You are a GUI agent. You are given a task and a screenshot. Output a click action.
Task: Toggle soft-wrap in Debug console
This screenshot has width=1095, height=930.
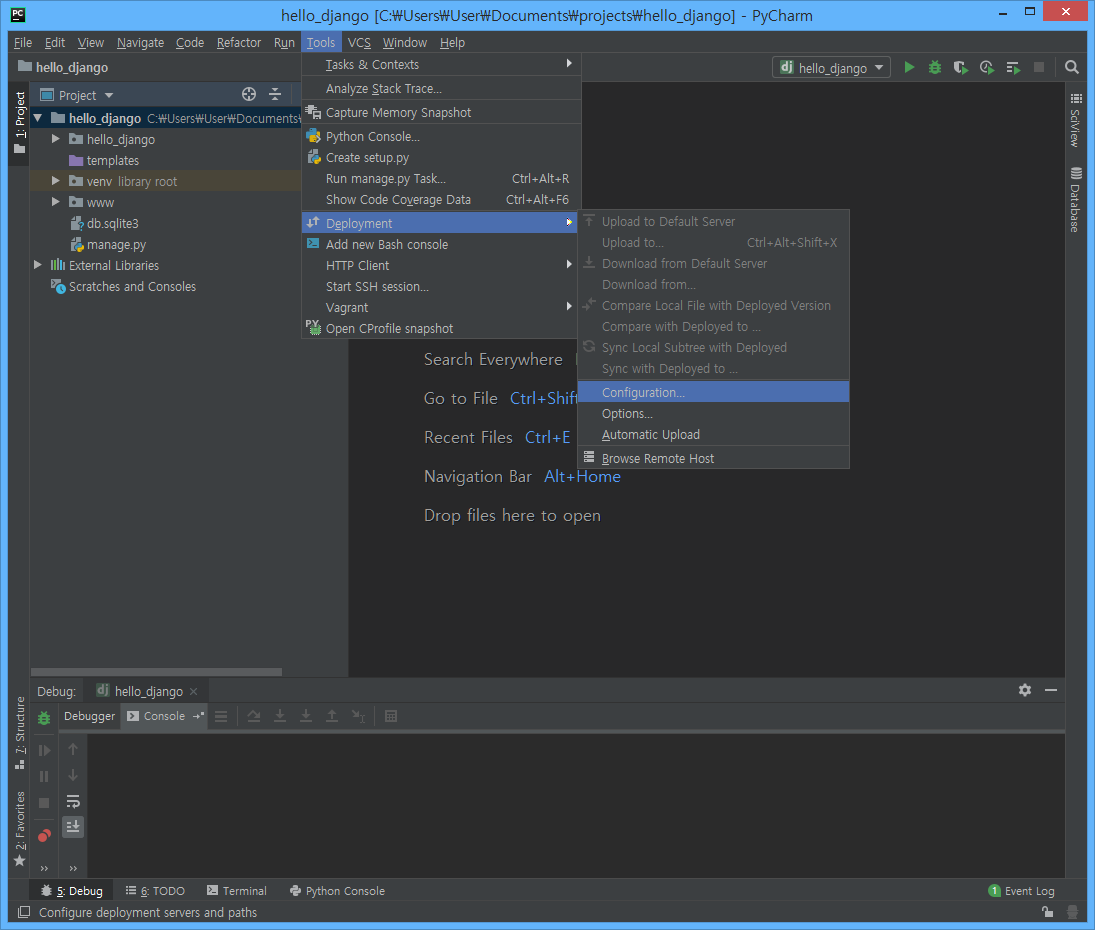pyautogui.click(x=73, y=802)
